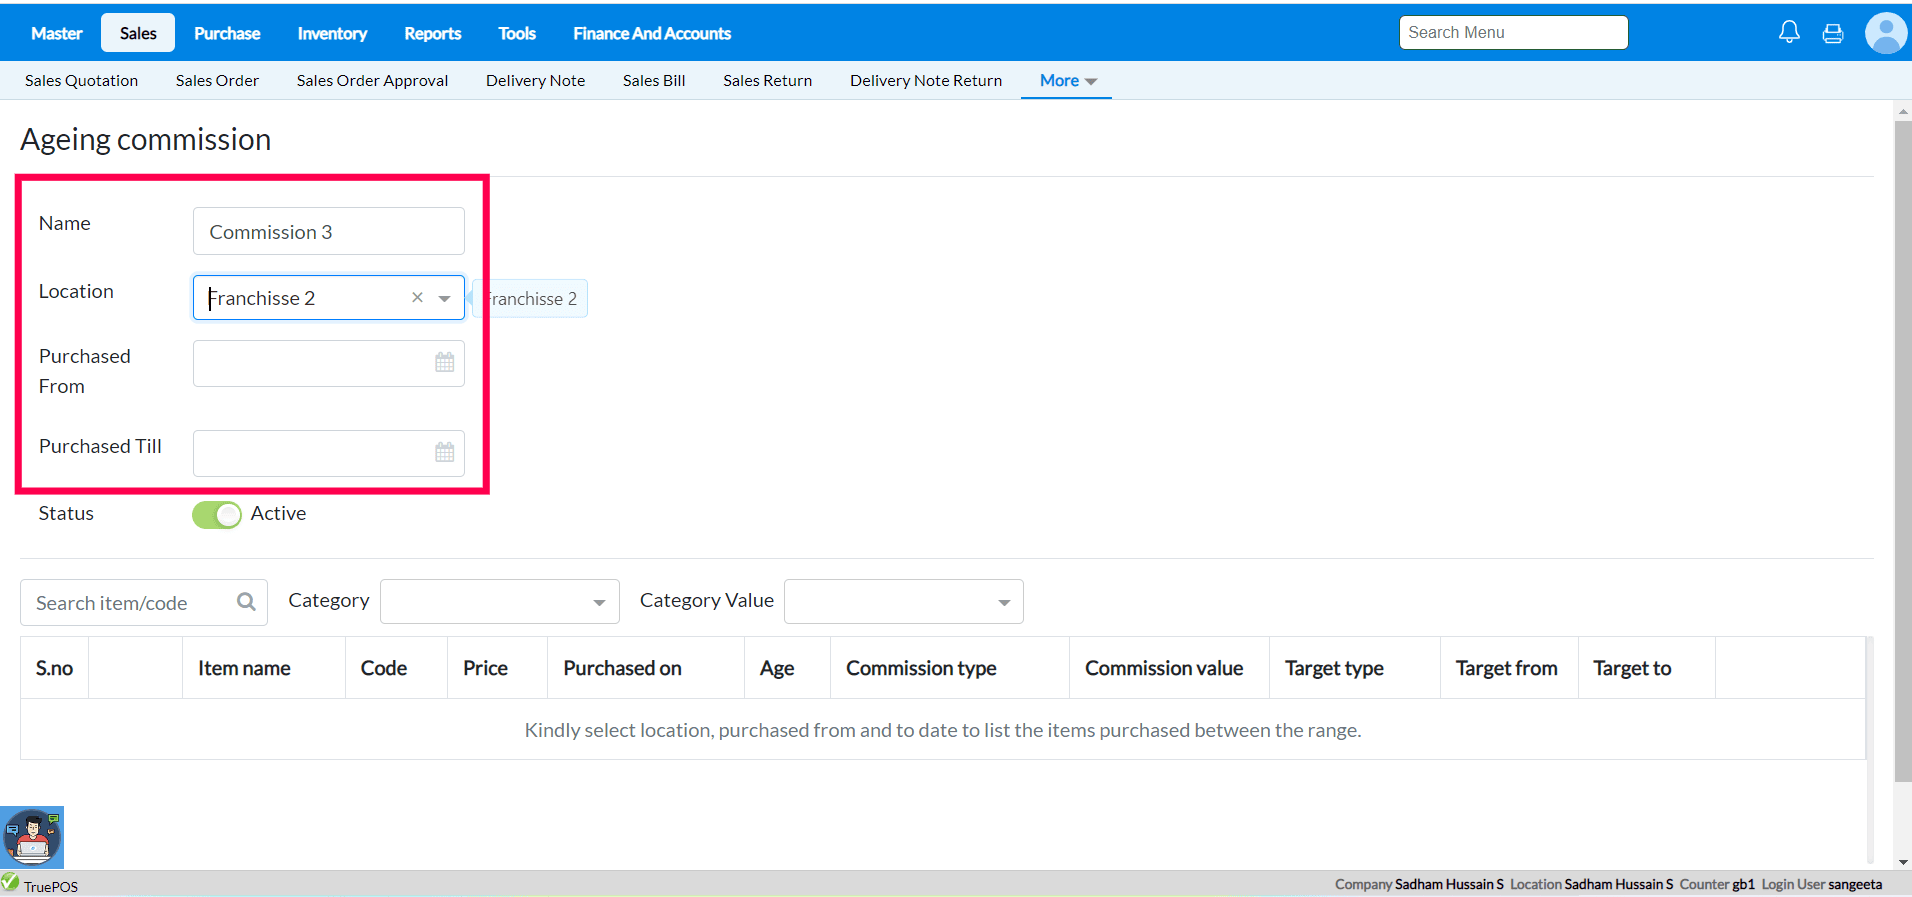Open the Category dropdown

pos(500,601)
